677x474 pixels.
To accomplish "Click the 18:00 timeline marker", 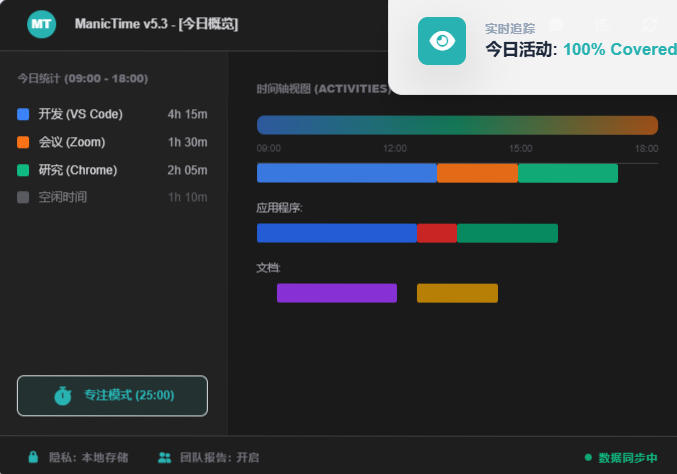I will [646, 149].
